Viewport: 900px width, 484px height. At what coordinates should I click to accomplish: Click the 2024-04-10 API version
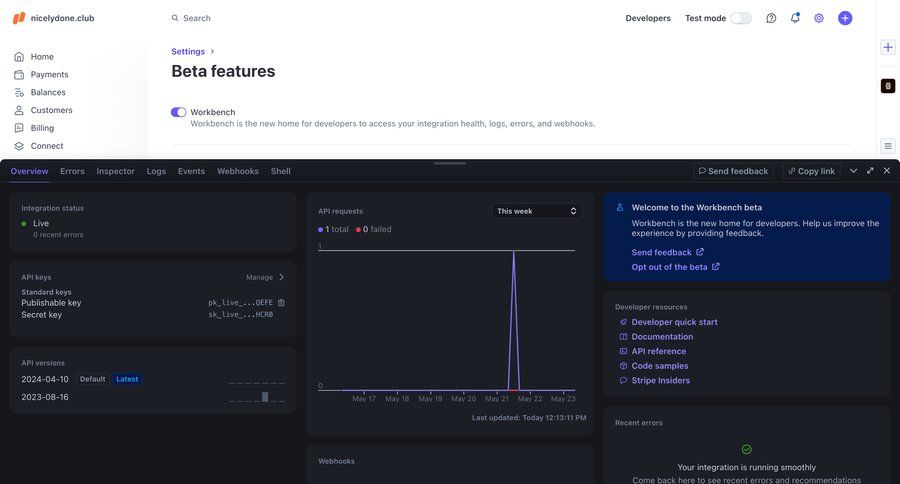[x=45, y=379]
